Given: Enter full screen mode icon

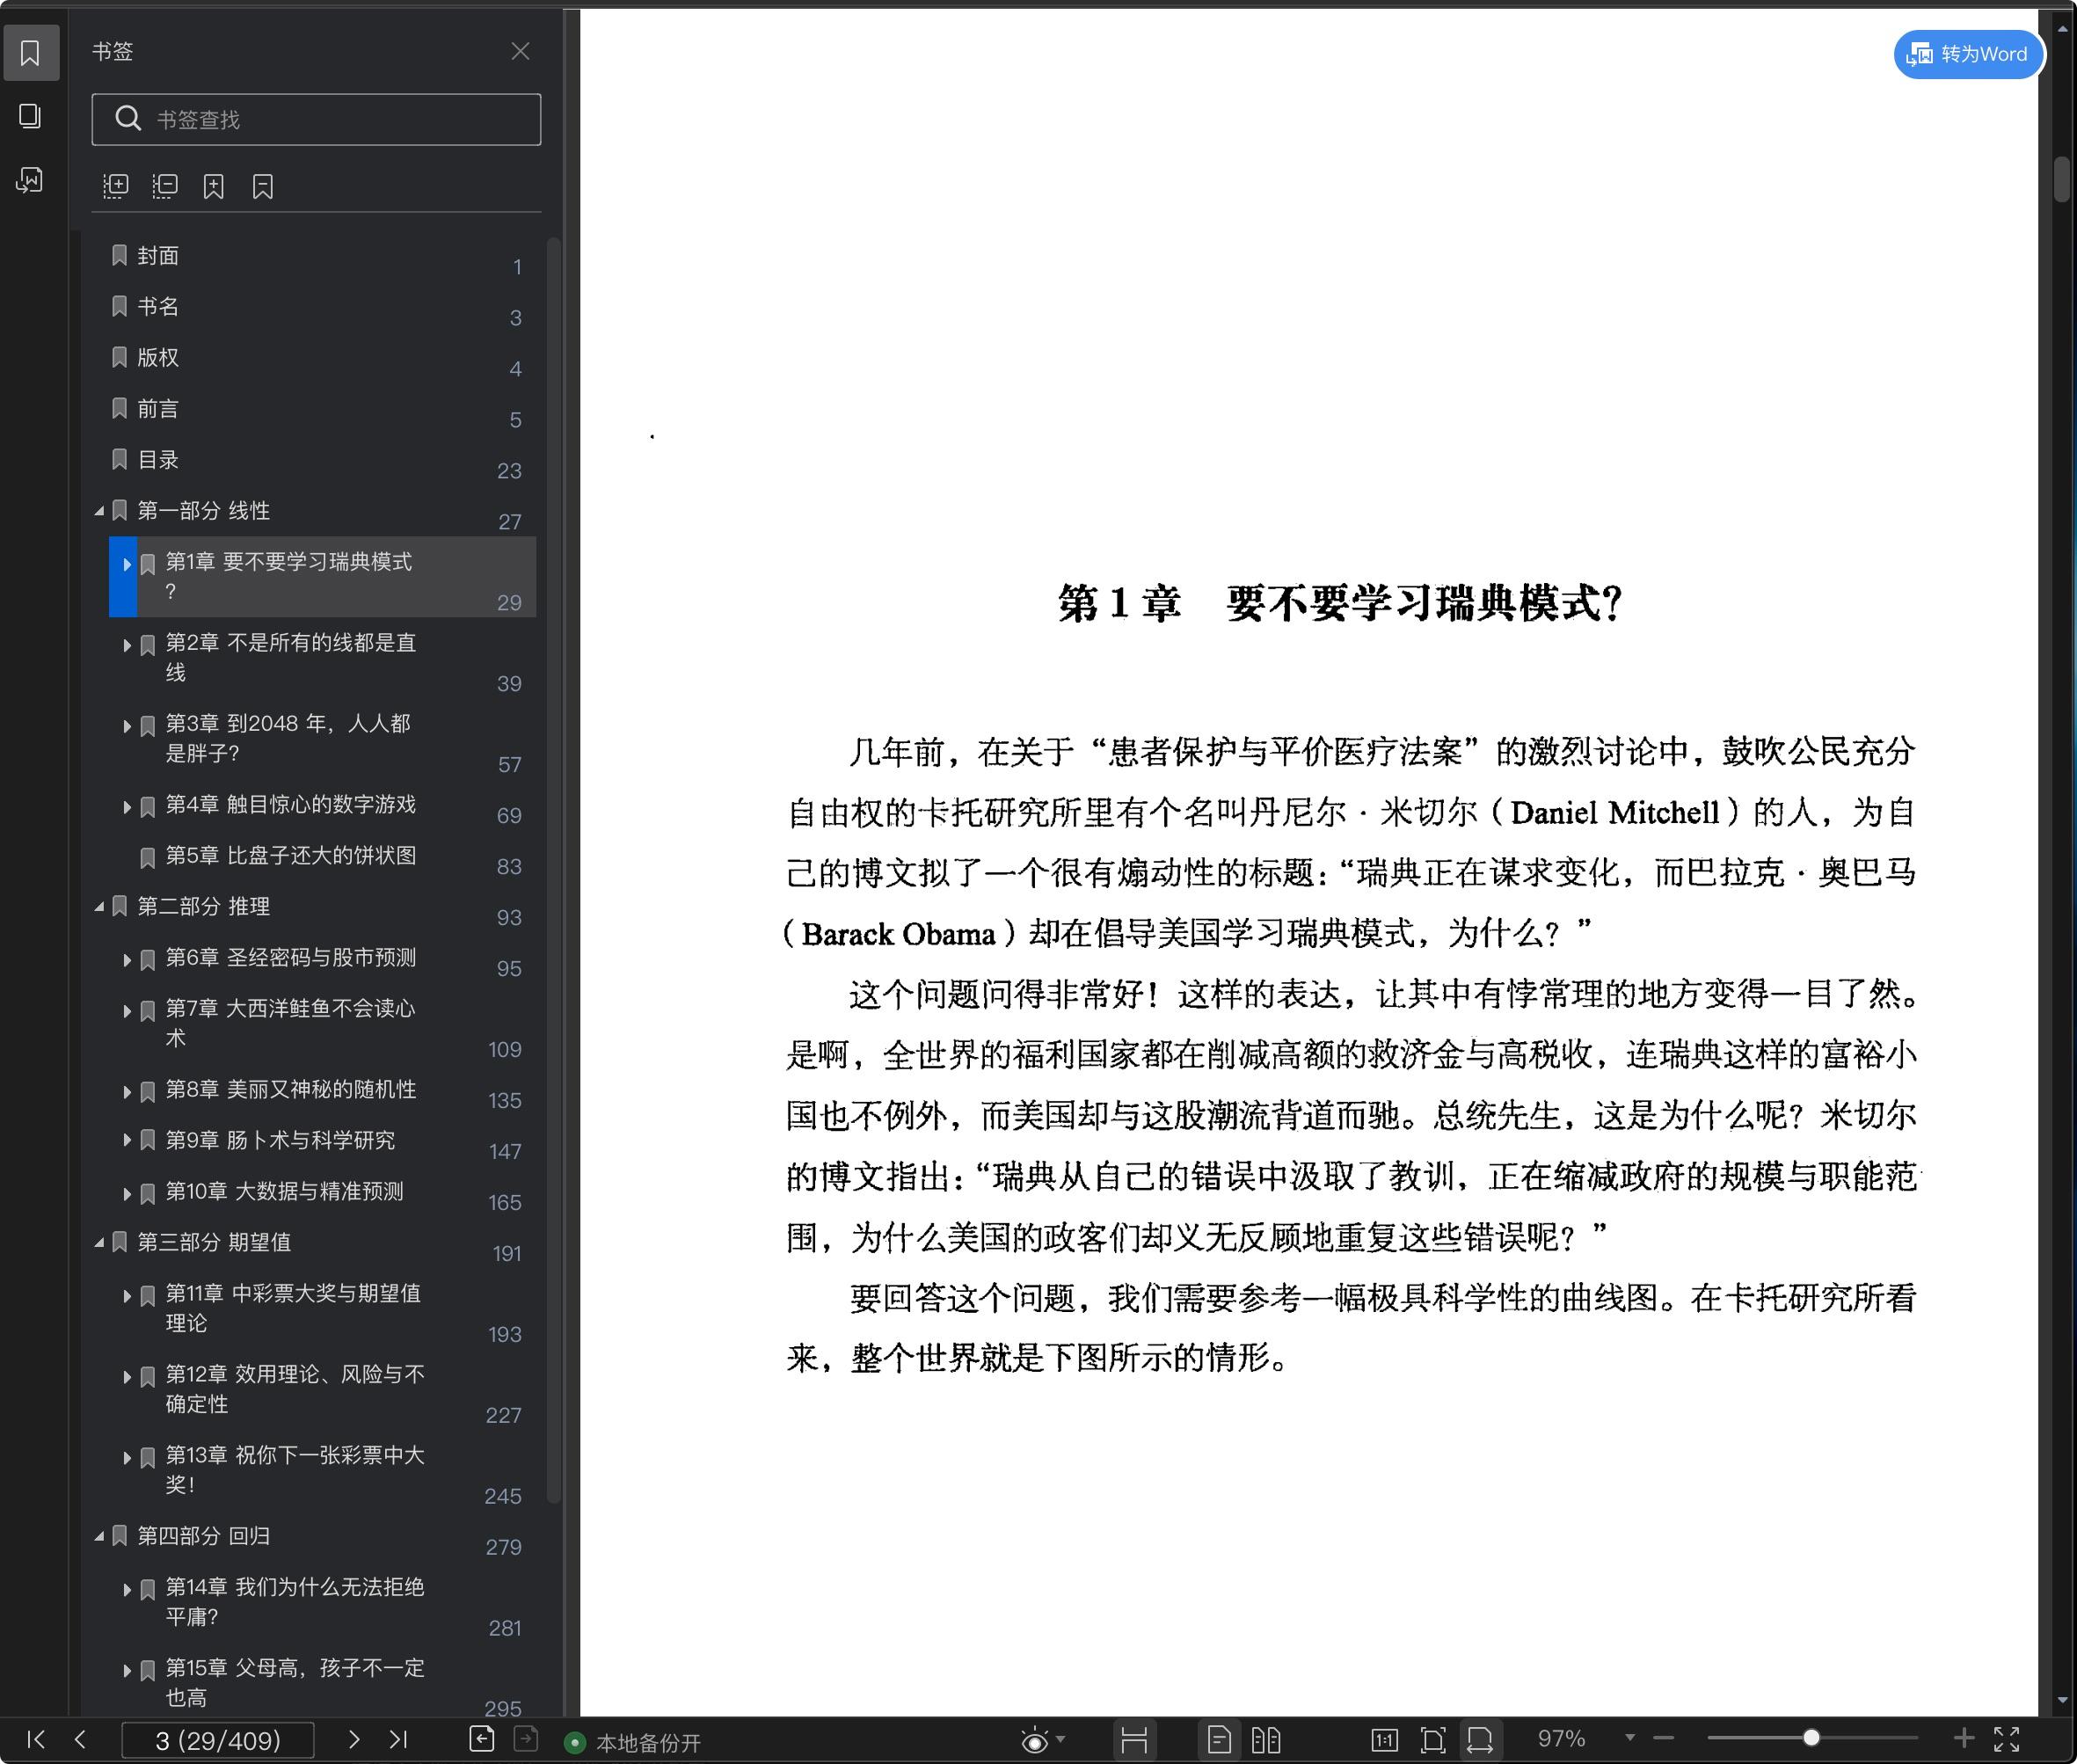Looking at the screenshot, I should coord(2007,1740).
